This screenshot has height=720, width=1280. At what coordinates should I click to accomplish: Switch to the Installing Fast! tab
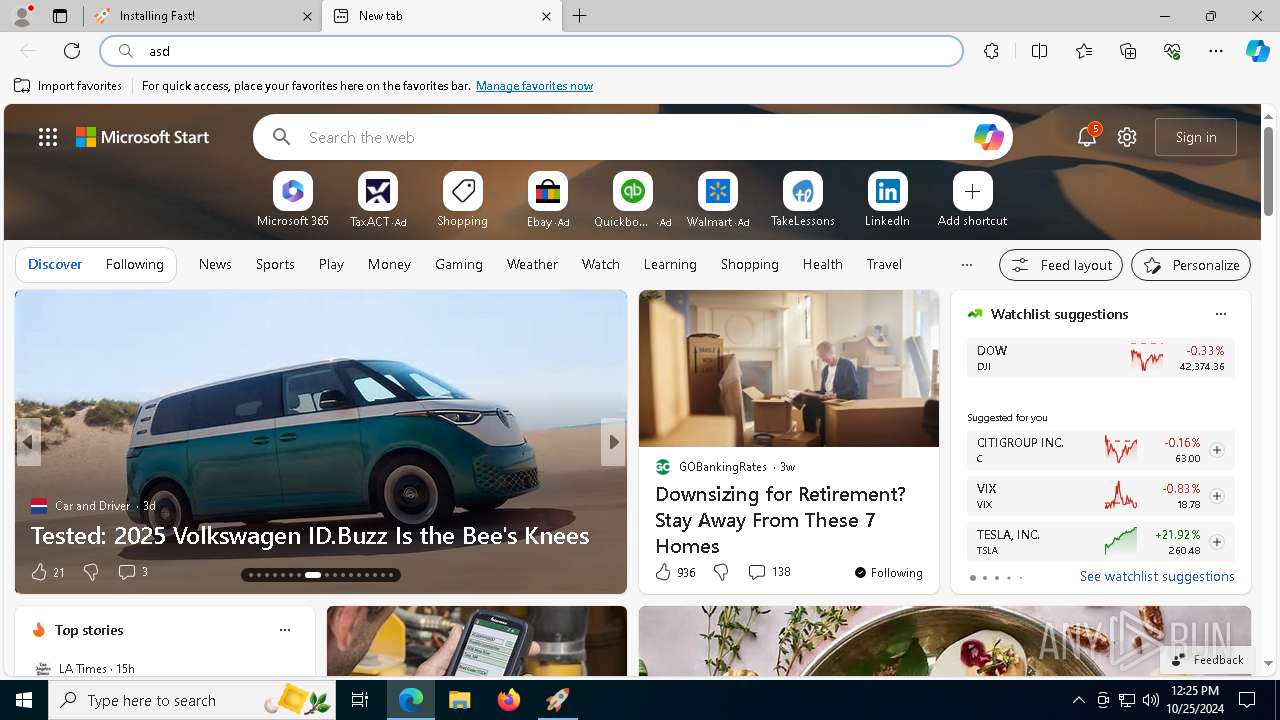[x=204, y=16]
